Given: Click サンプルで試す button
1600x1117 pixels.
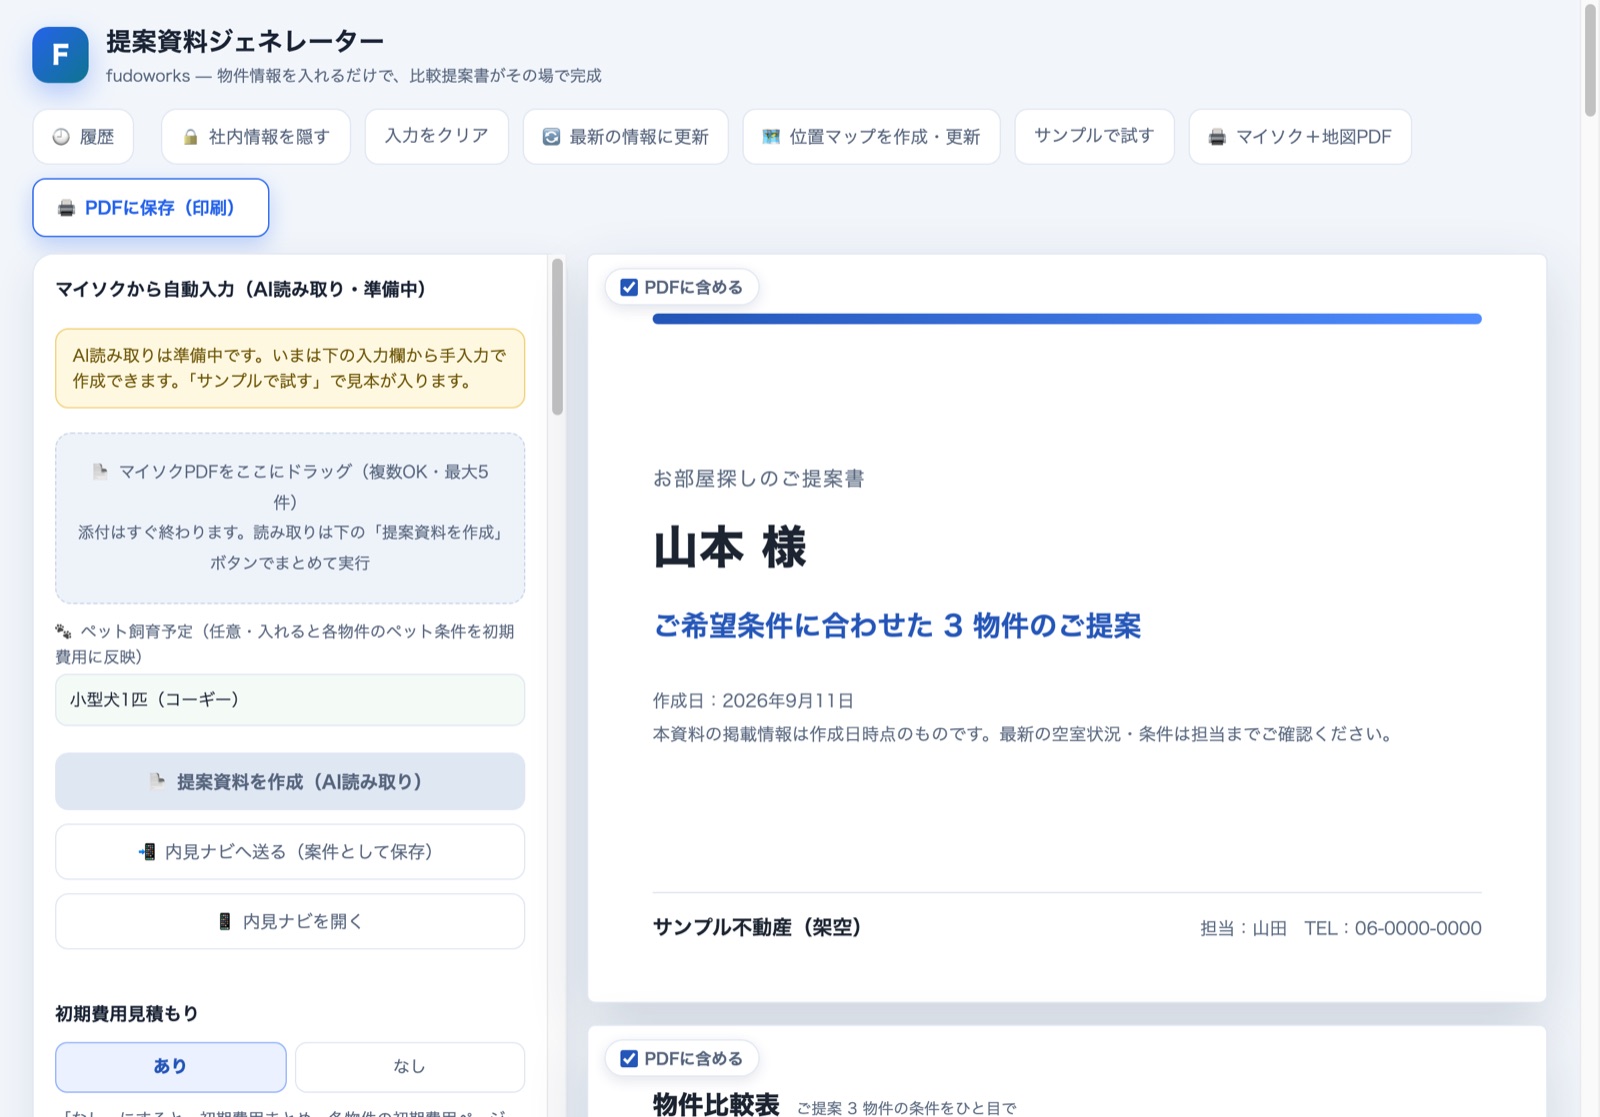Looking at the screenshot, I should [x=1094, y=136].
